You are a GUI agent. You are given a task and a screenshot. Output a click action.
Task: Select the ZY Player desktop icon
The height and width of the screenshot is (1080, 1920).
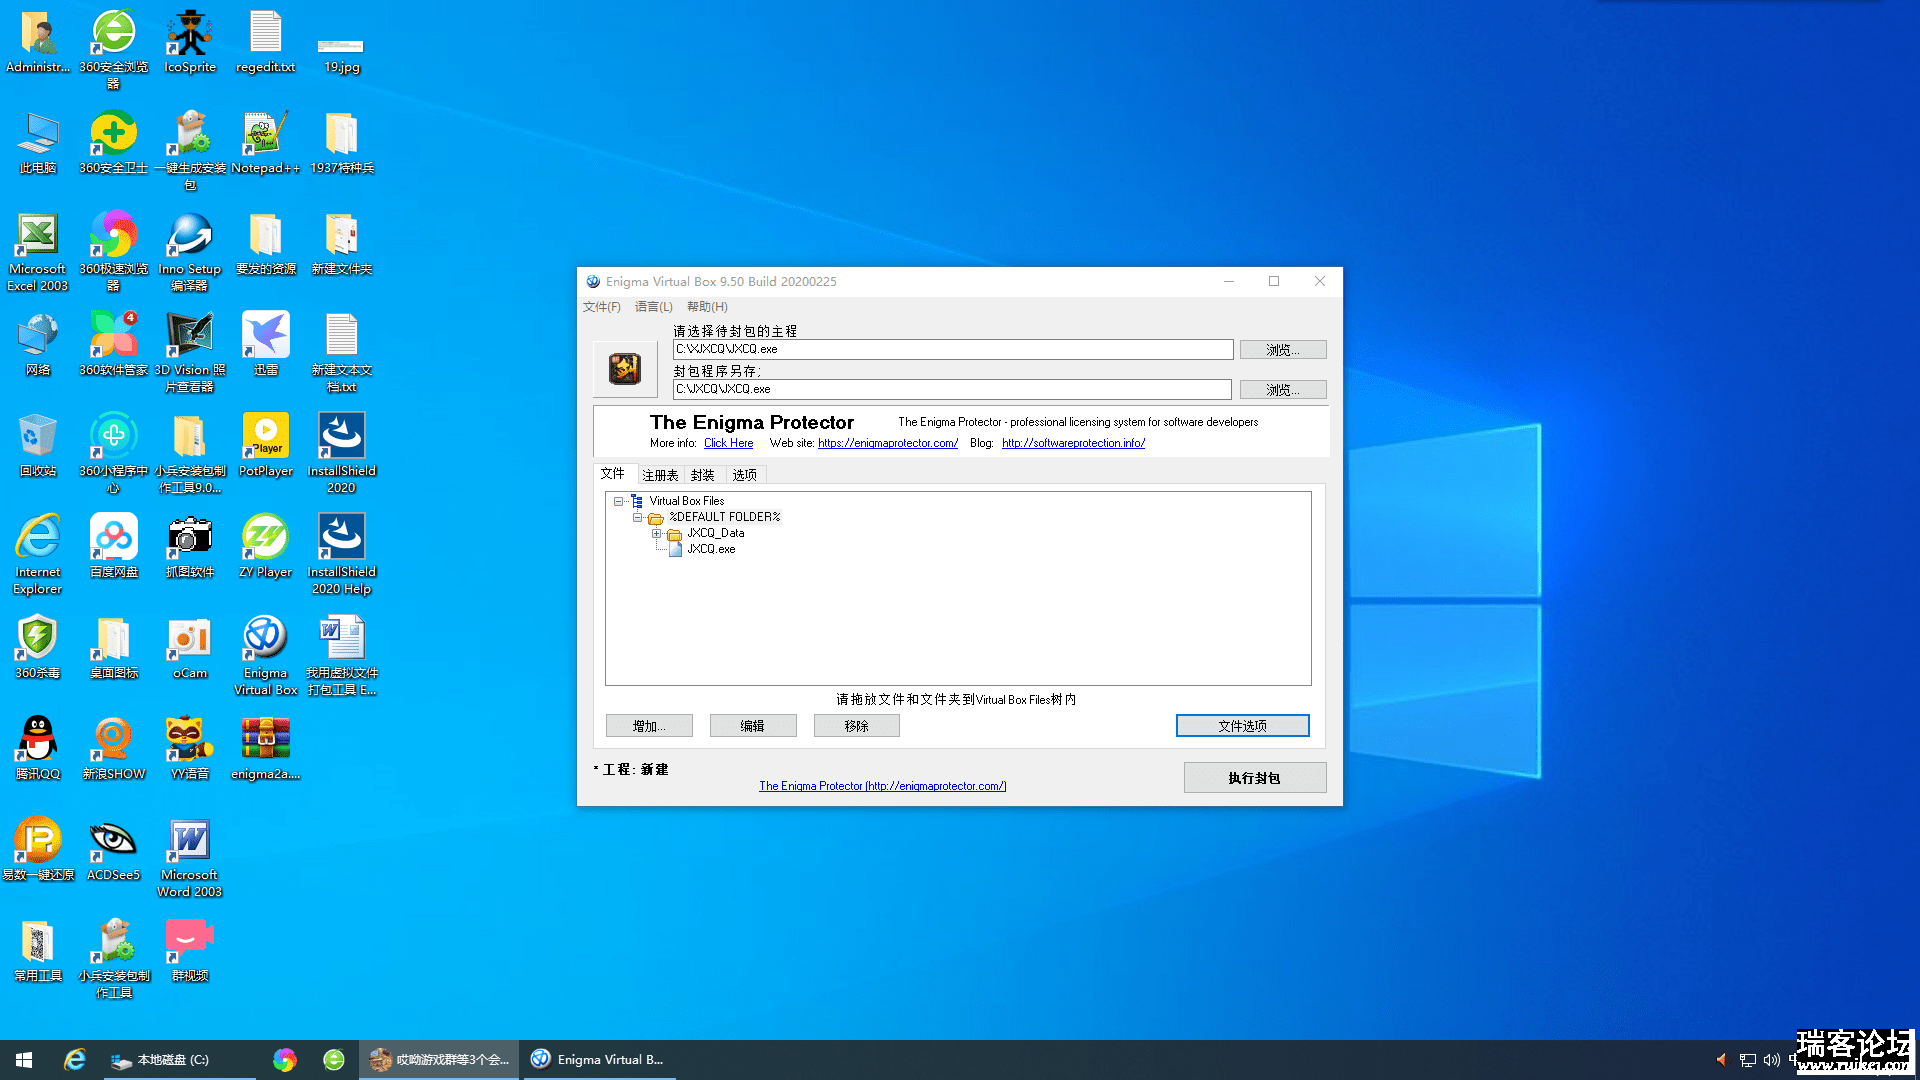click(x=266, y=546)
